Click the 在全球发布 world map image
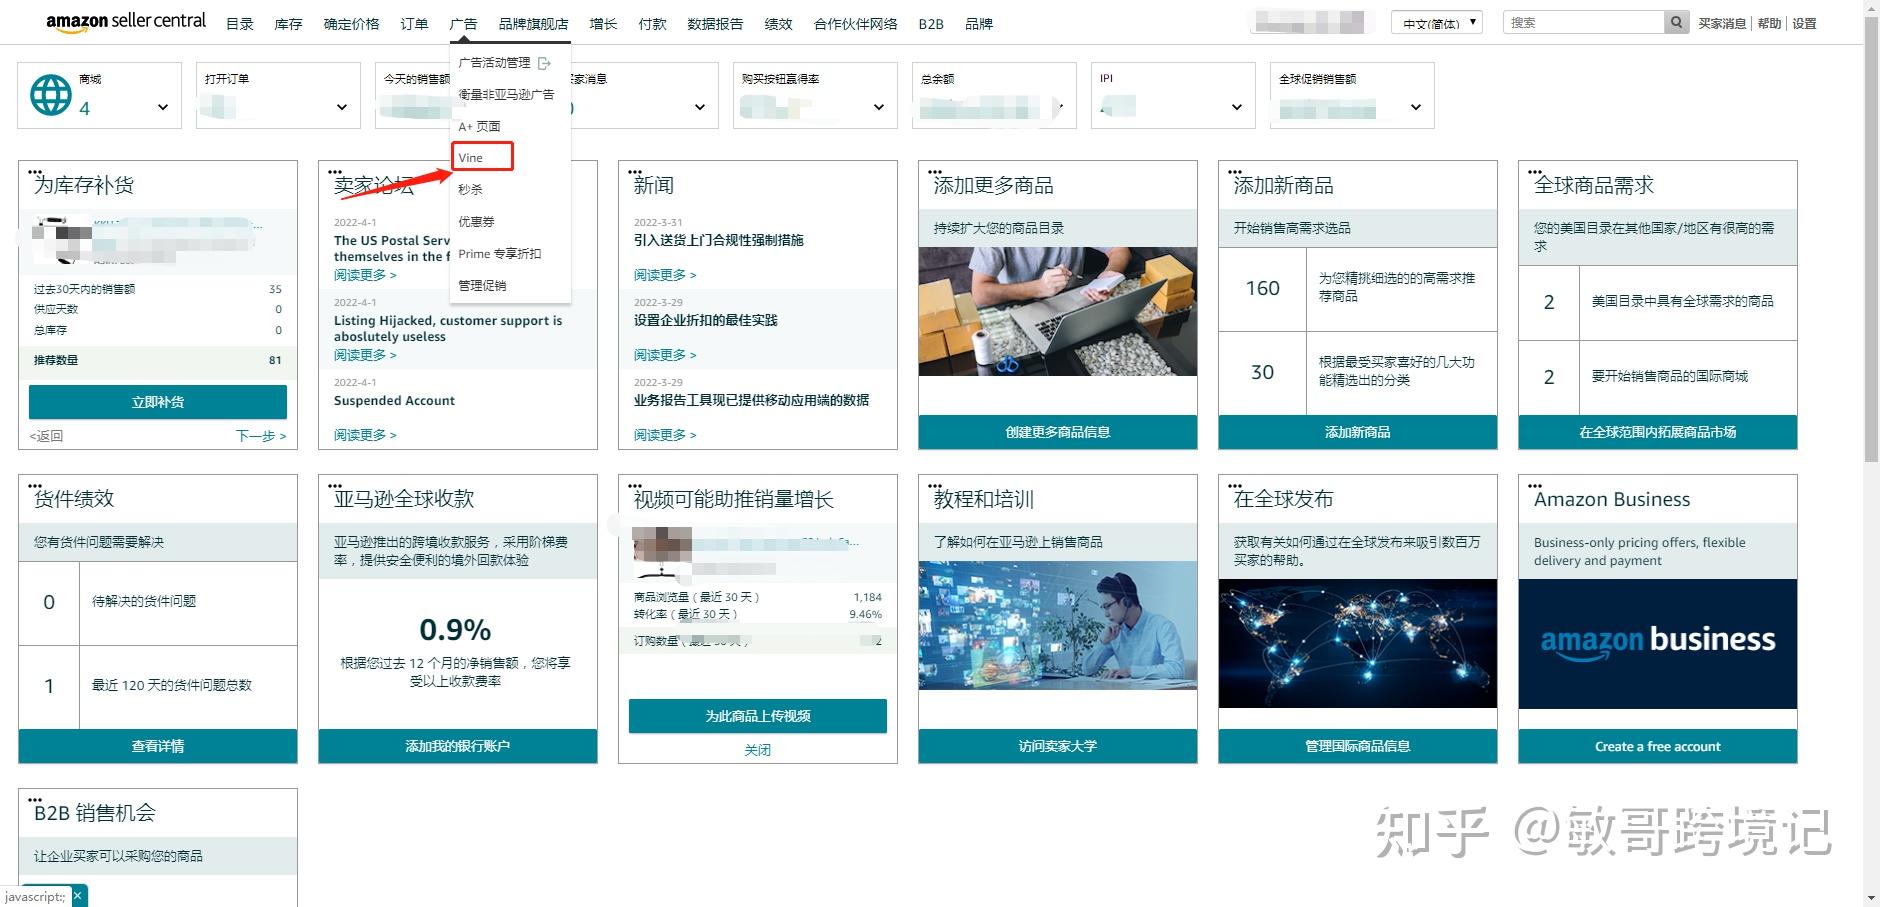 [x=1358, y=643]
